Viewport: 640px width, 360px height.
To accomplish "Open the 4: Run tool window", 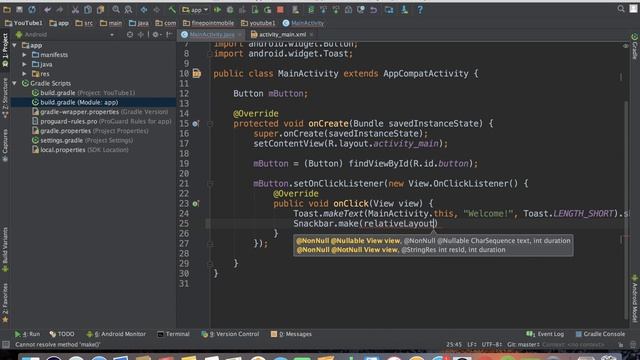I will pos(28,334).
